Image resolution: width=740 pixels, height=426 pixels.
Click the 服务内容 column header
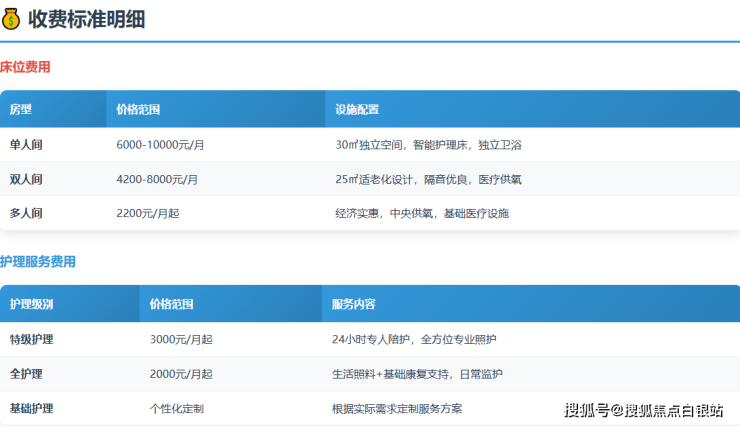click(x=353, y=303)
